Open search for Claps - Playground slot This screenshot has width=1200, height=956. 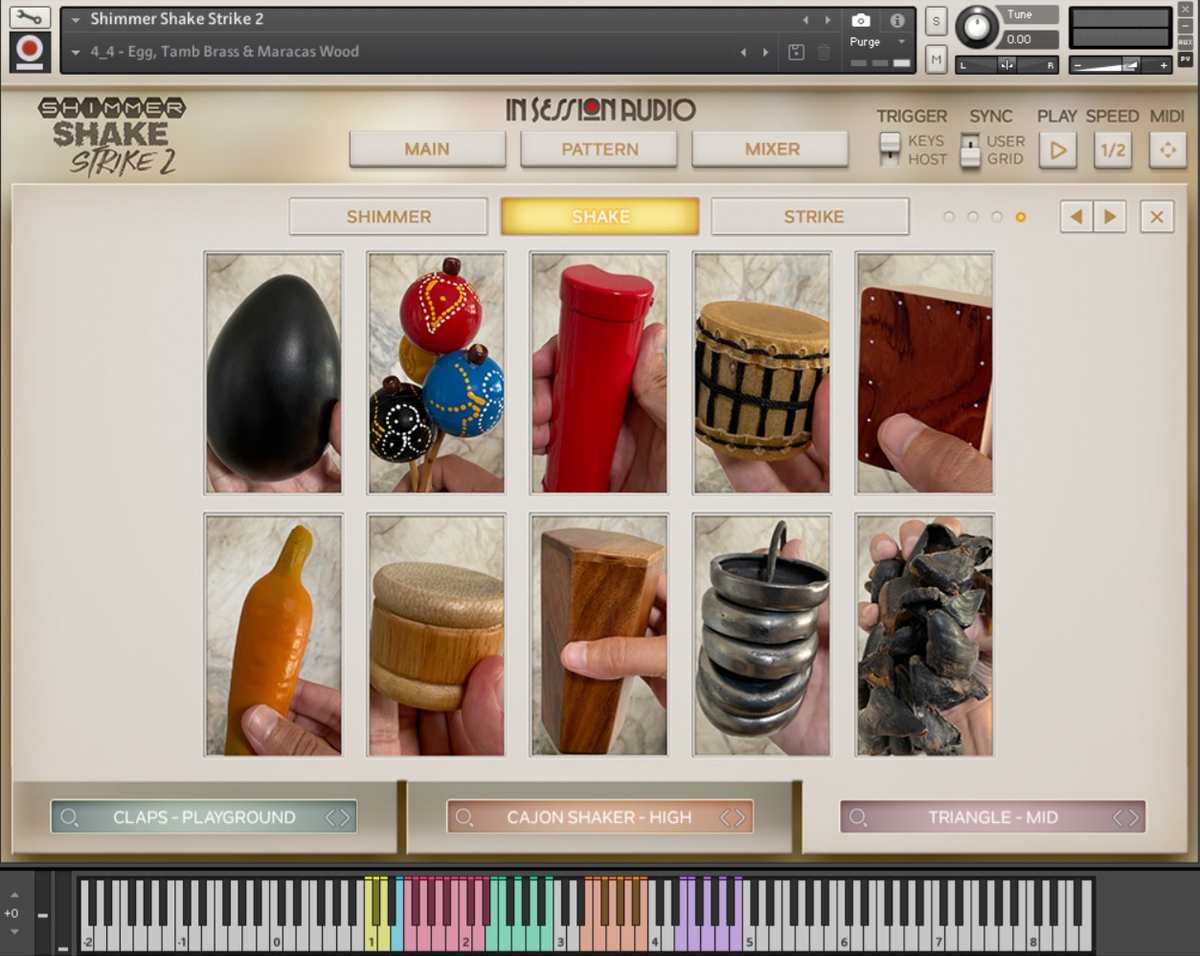click(69, 817)
